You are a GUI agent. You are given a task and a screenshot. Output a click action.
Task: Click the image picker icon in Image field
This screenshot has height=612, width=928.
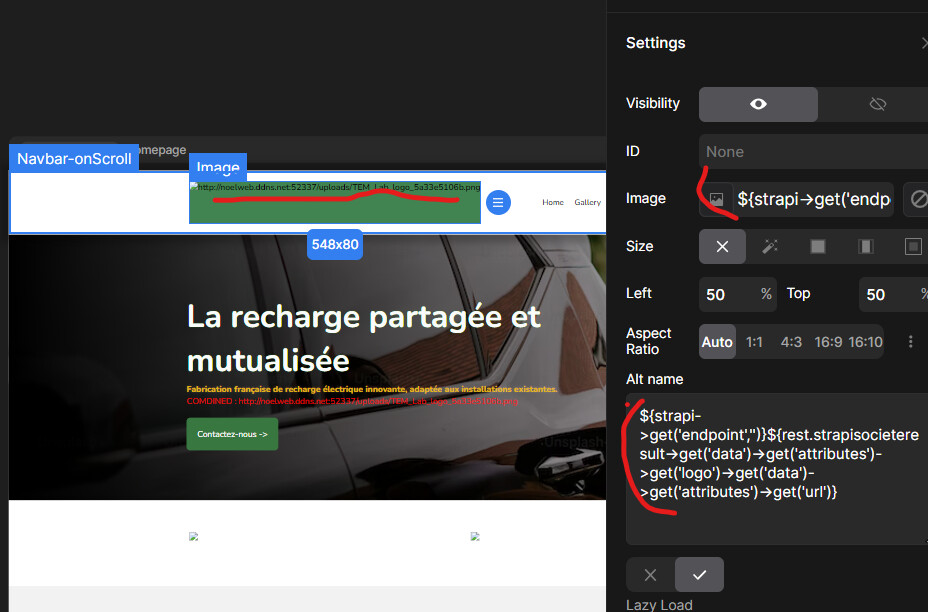coord(716,199)
